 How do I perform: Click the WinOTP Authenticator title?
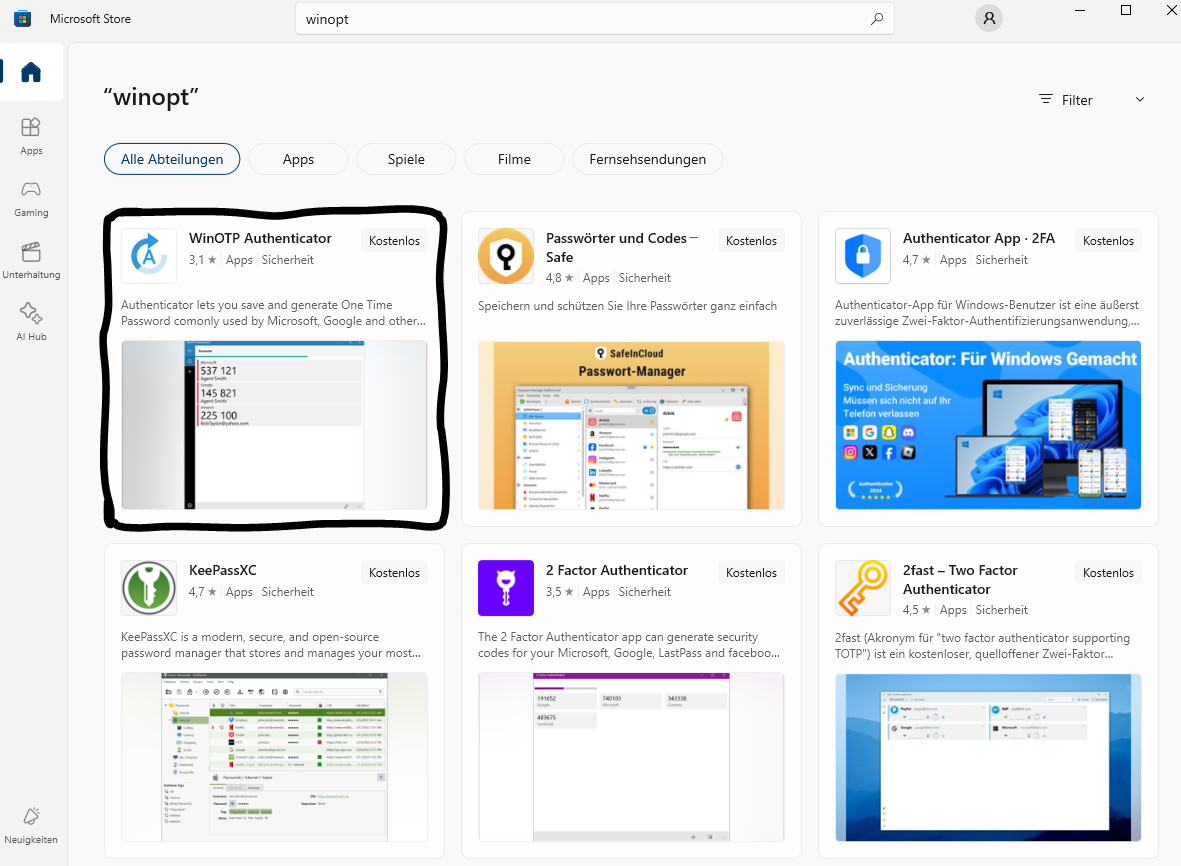click(260, 238)
